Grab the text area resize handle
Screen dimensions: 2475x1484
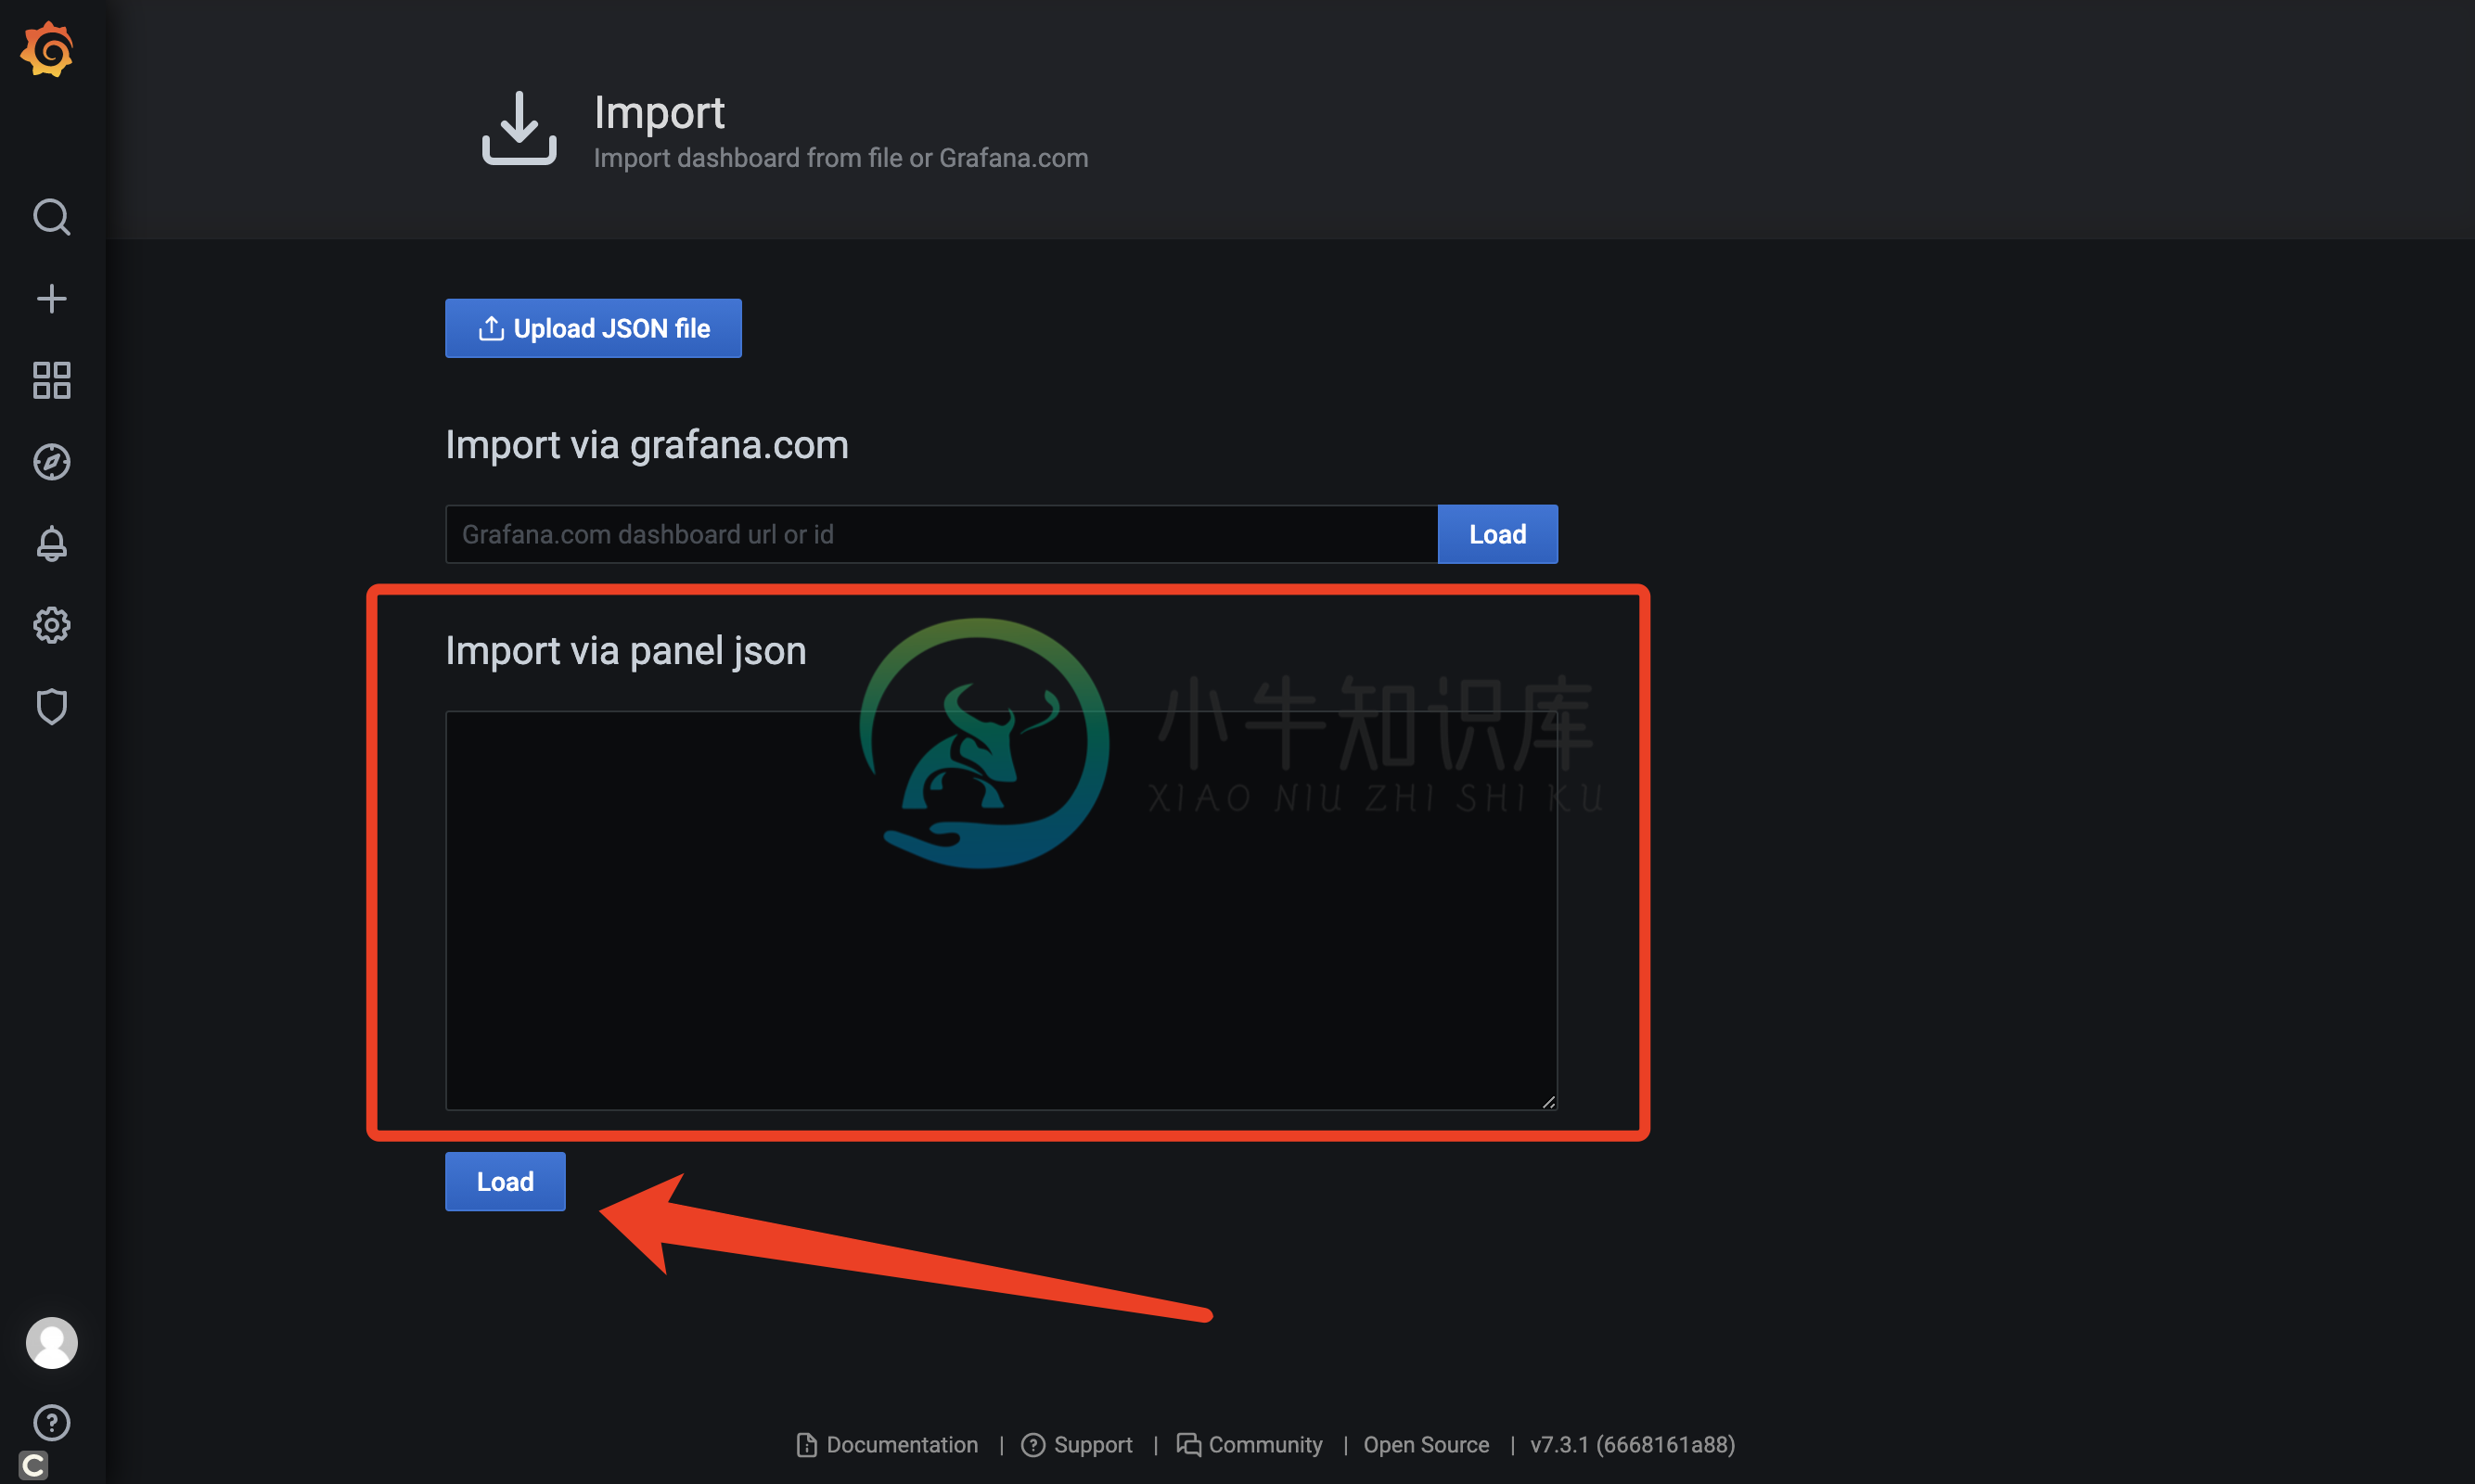pyautogui.click(x=1548, y=1101)
